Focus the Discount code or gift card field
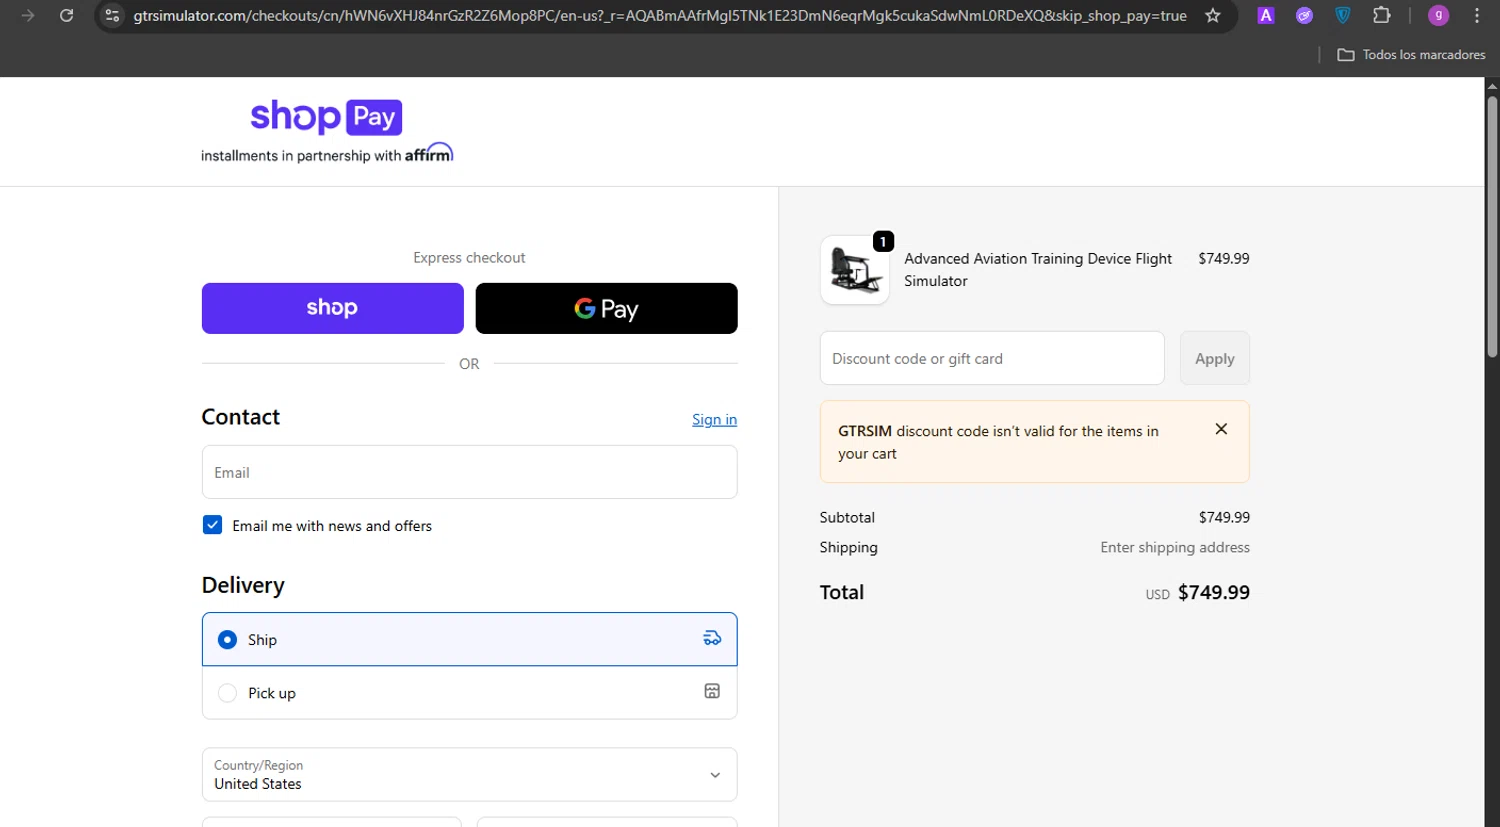 click(992, 358)
